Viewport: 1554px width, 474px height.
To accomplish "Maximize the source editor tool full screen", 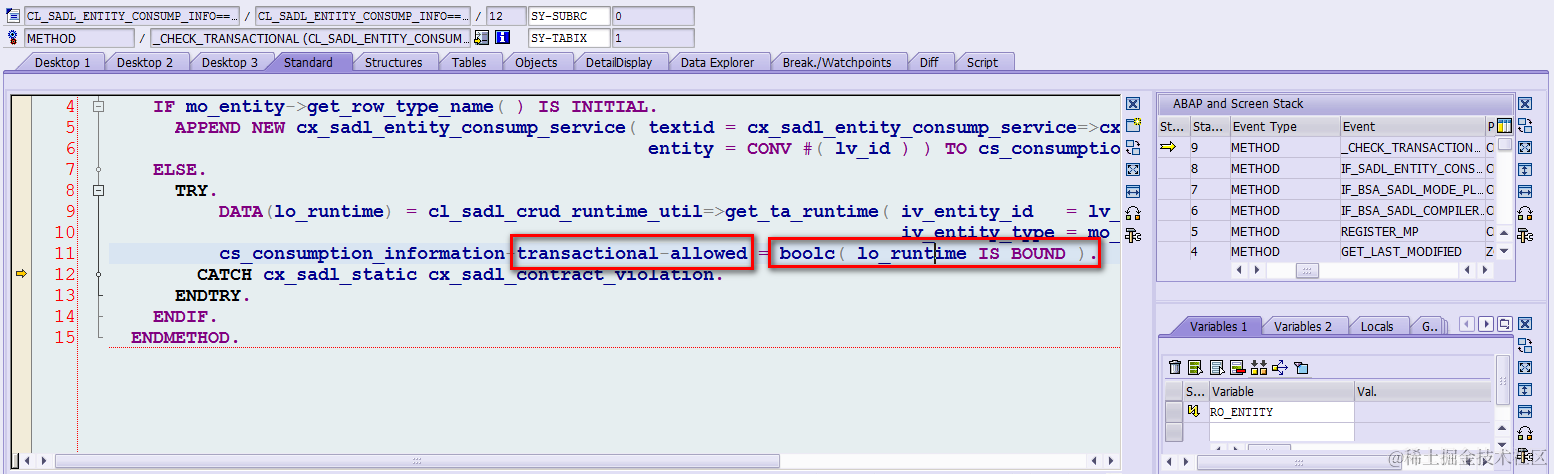I will pos(1133,170).
